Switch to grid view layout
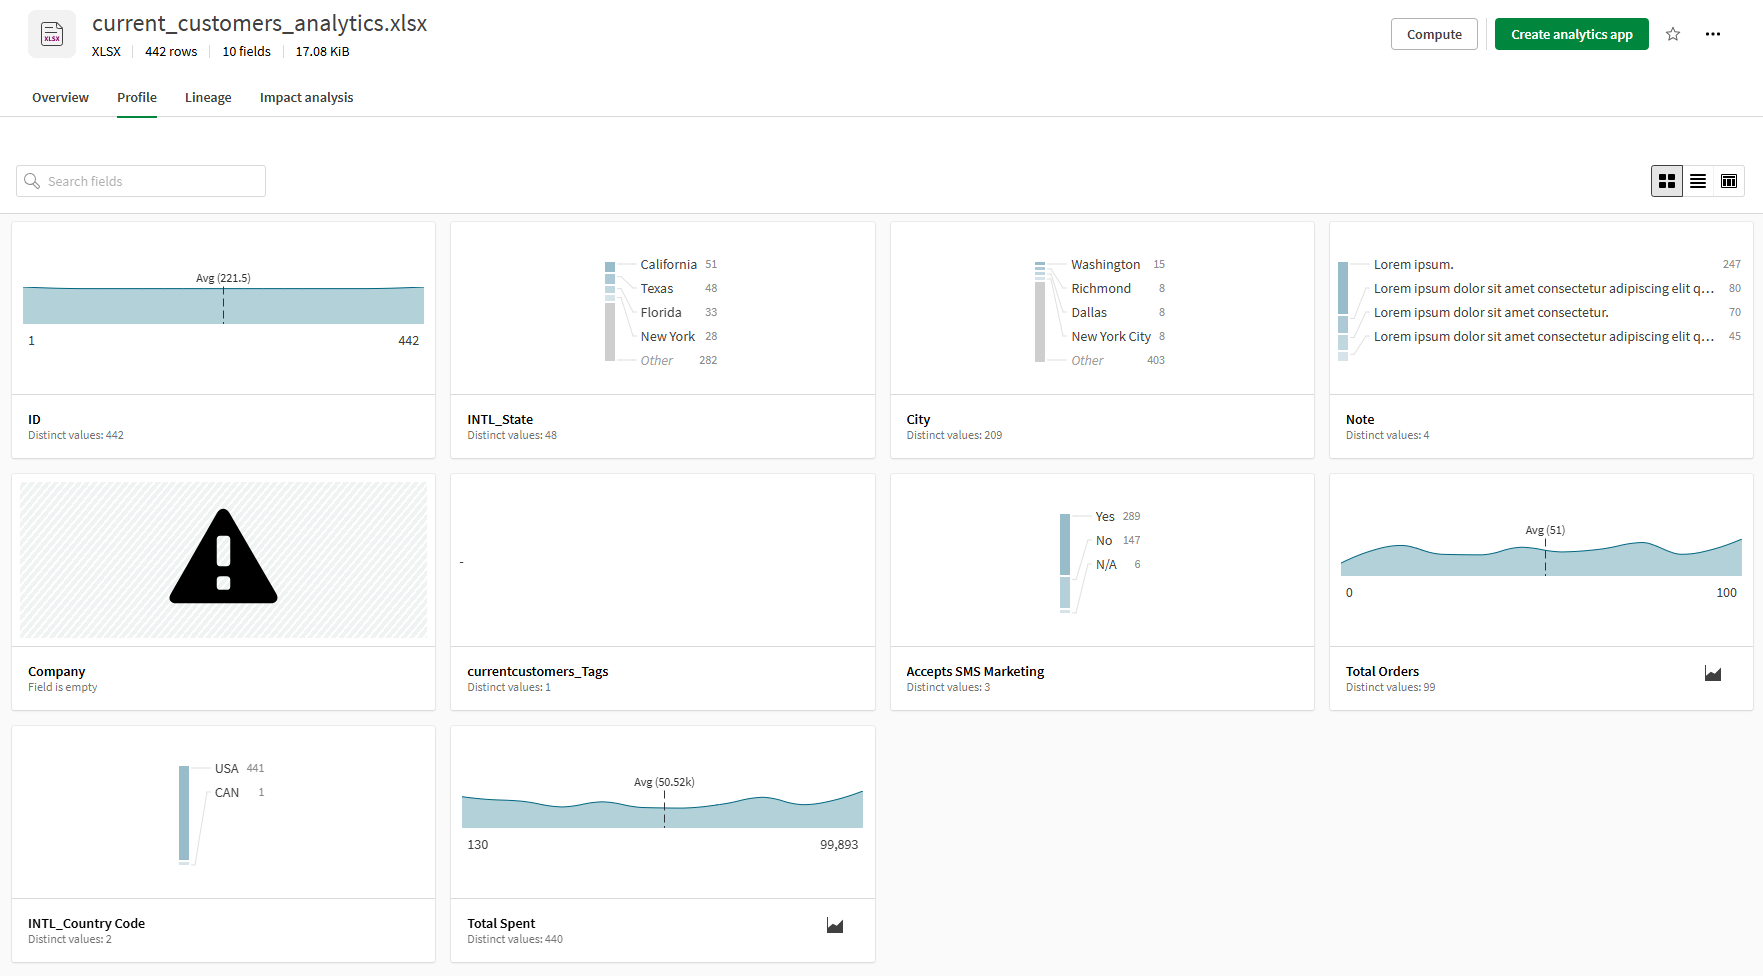 point(1666,181)
